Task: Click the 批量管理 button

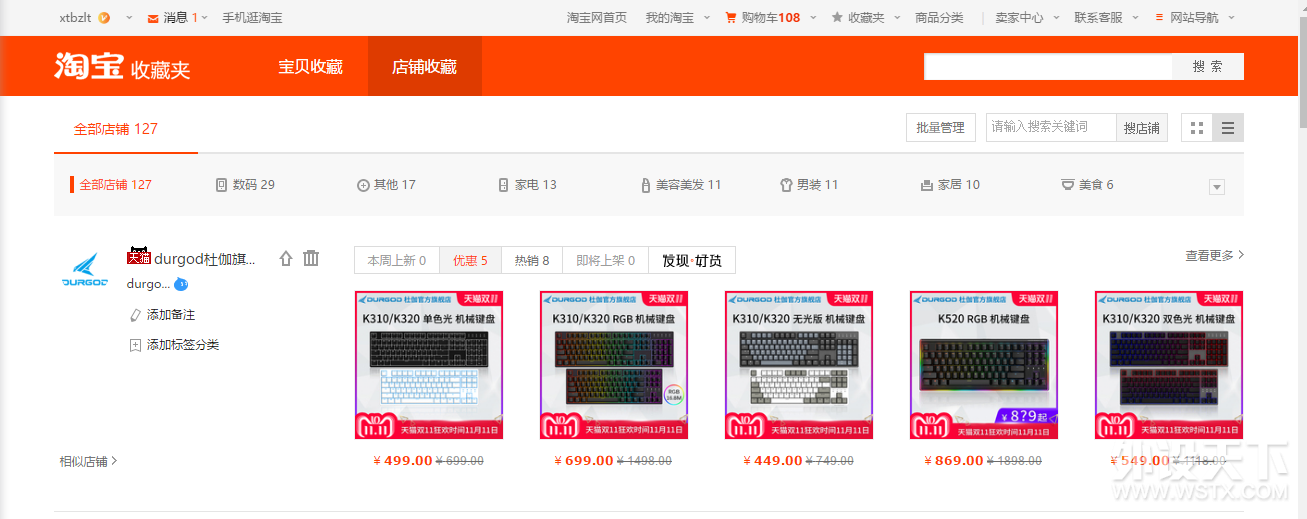Action: pos(940,128)
